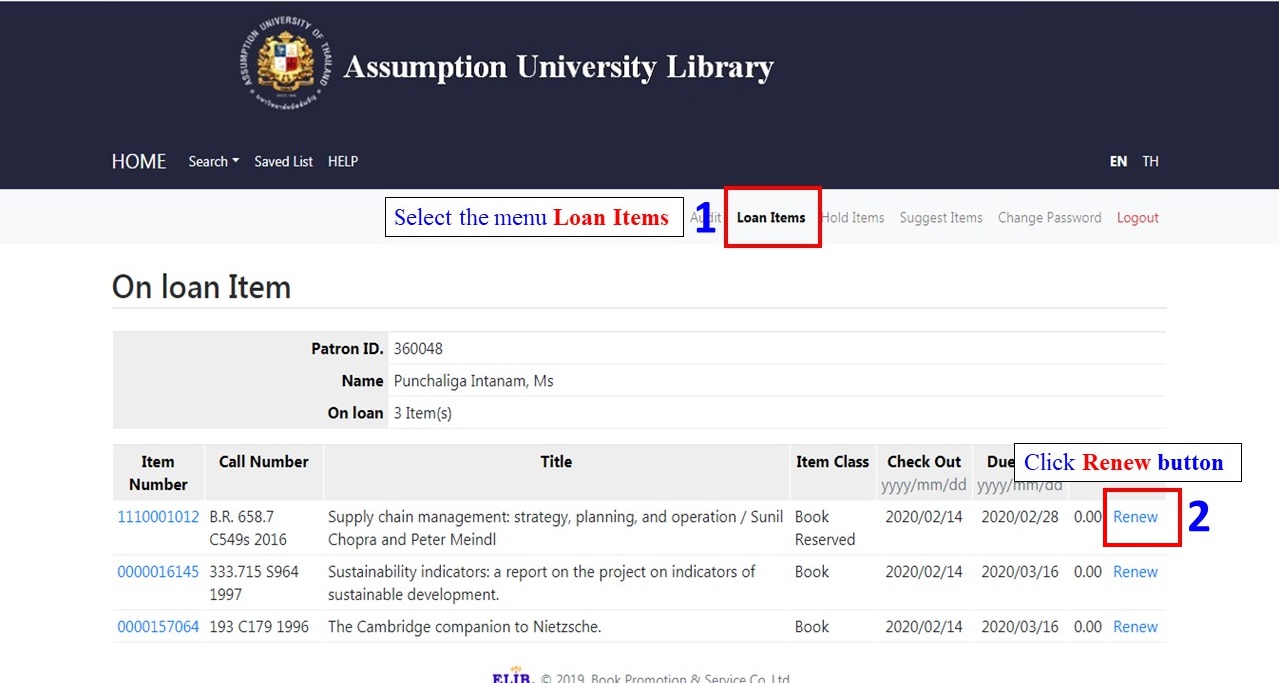Switch language to EN

click(x=1118, y=161)
